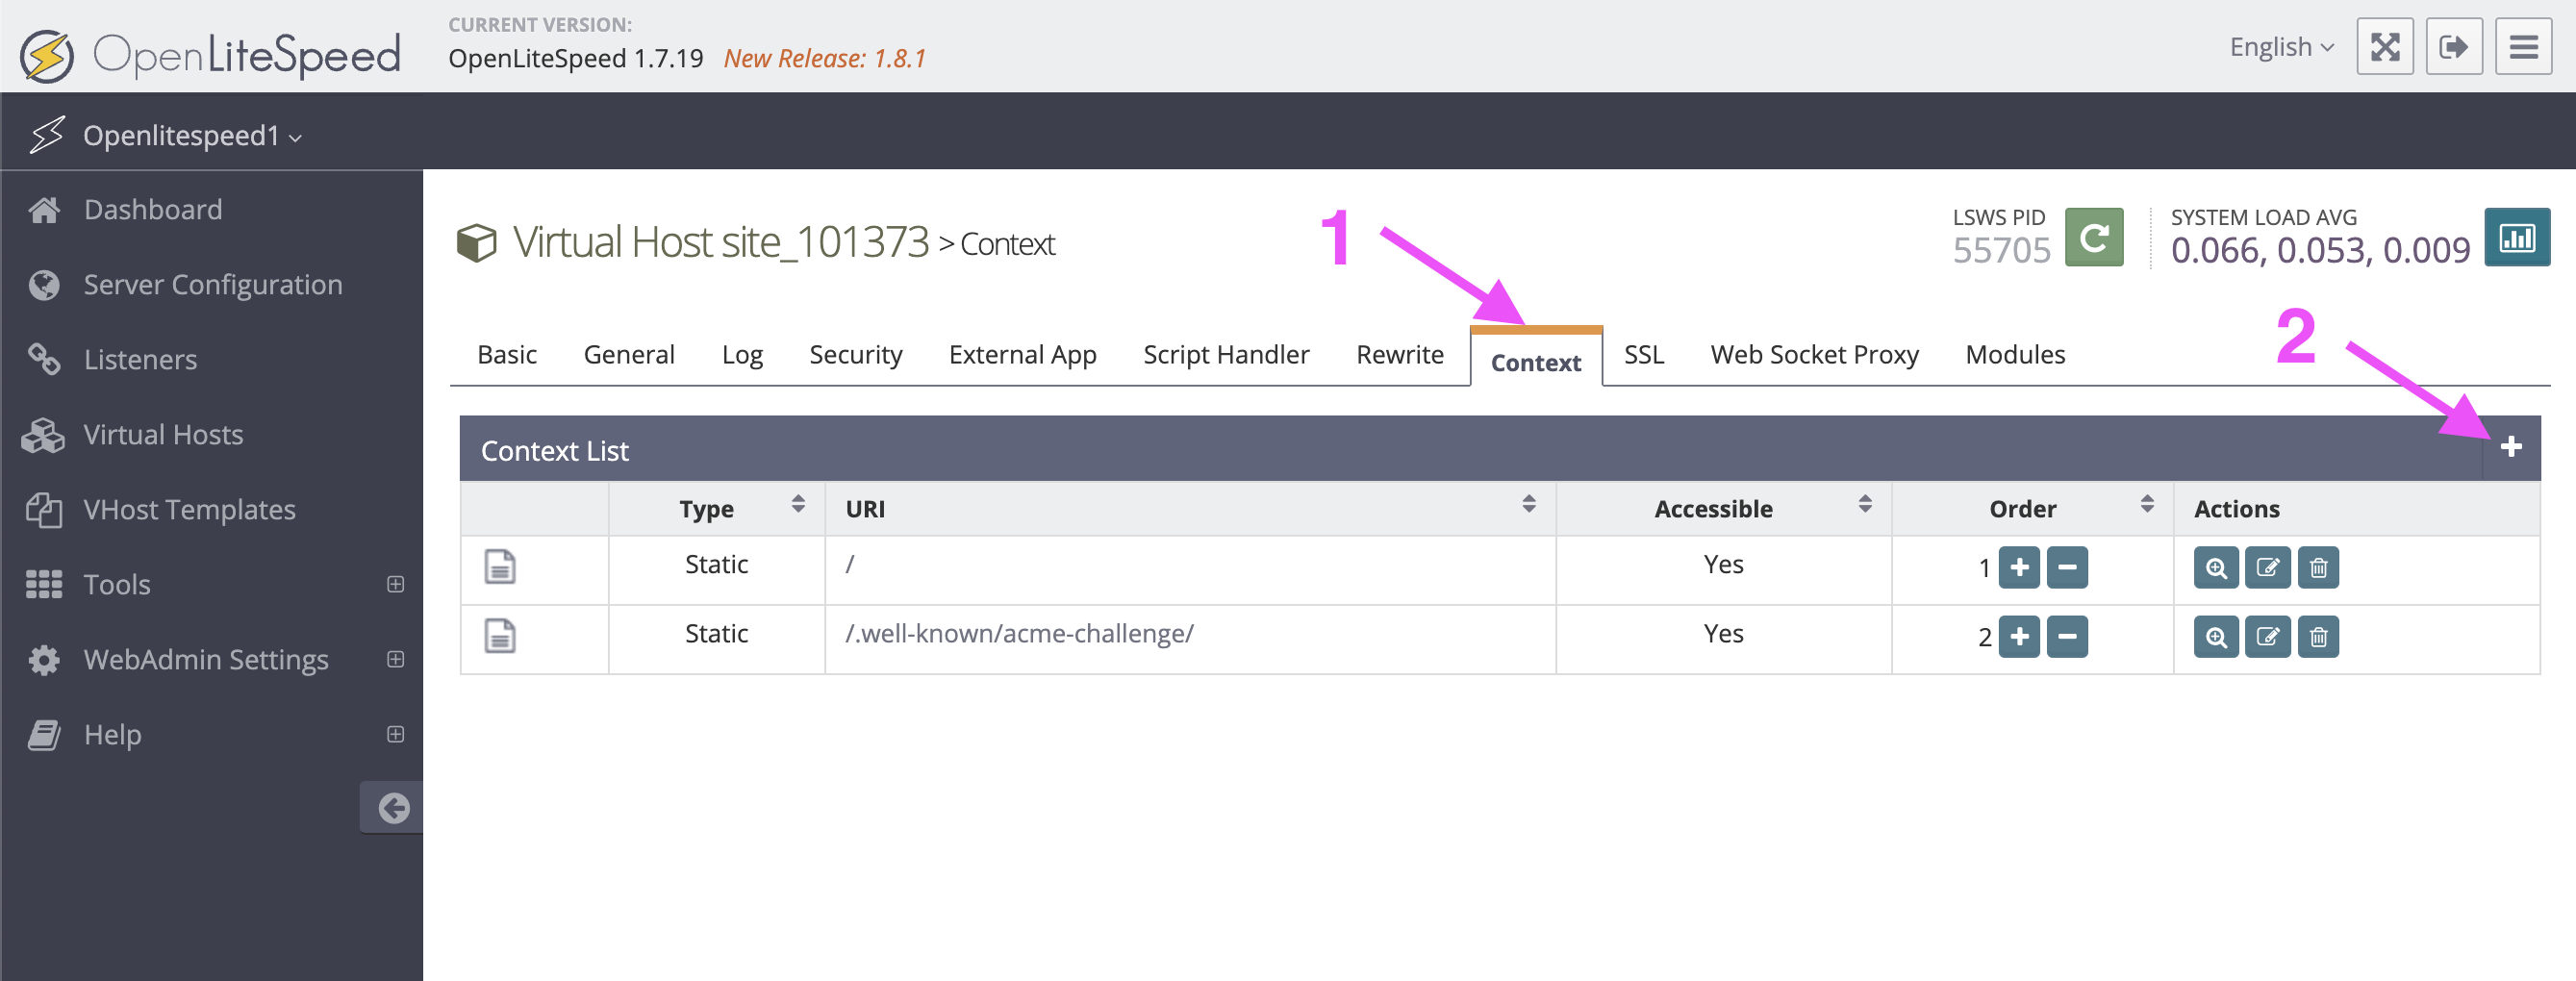Expand the Tools sidebar section
Viewport: 2576px width, 981px height.
coord(395,584)
